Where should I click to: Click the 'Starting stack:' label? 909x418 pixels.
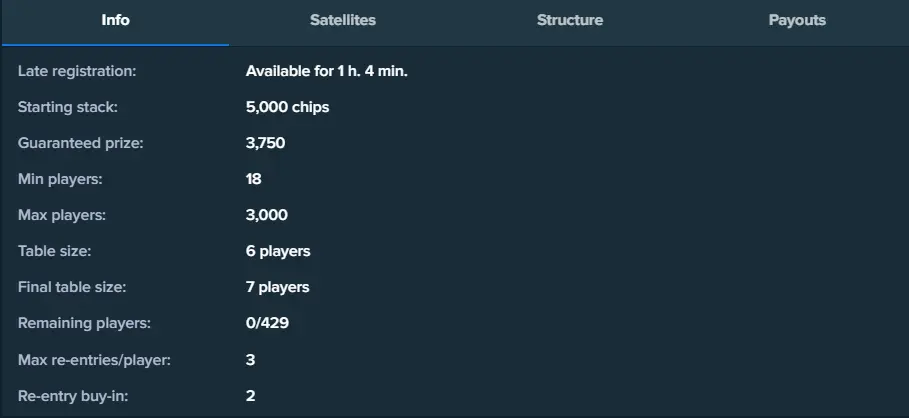tap(68, 107)
